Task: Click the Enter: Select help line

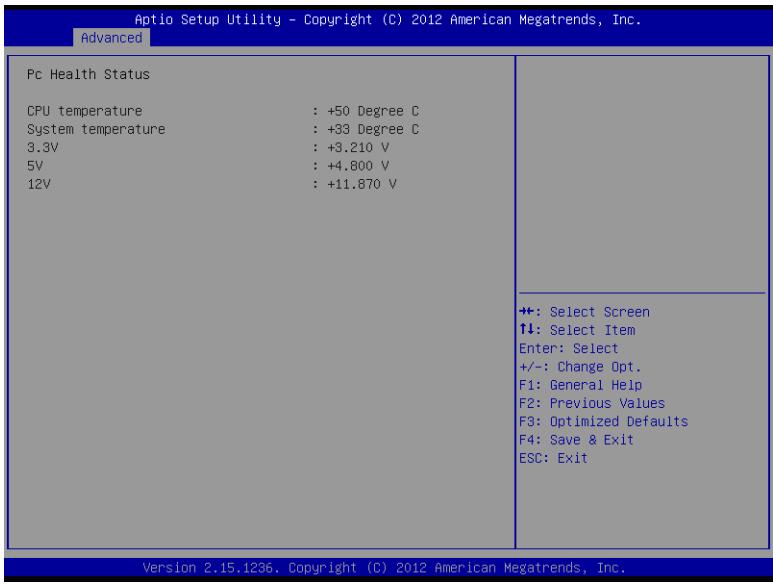Action: (x=568, y=348)
